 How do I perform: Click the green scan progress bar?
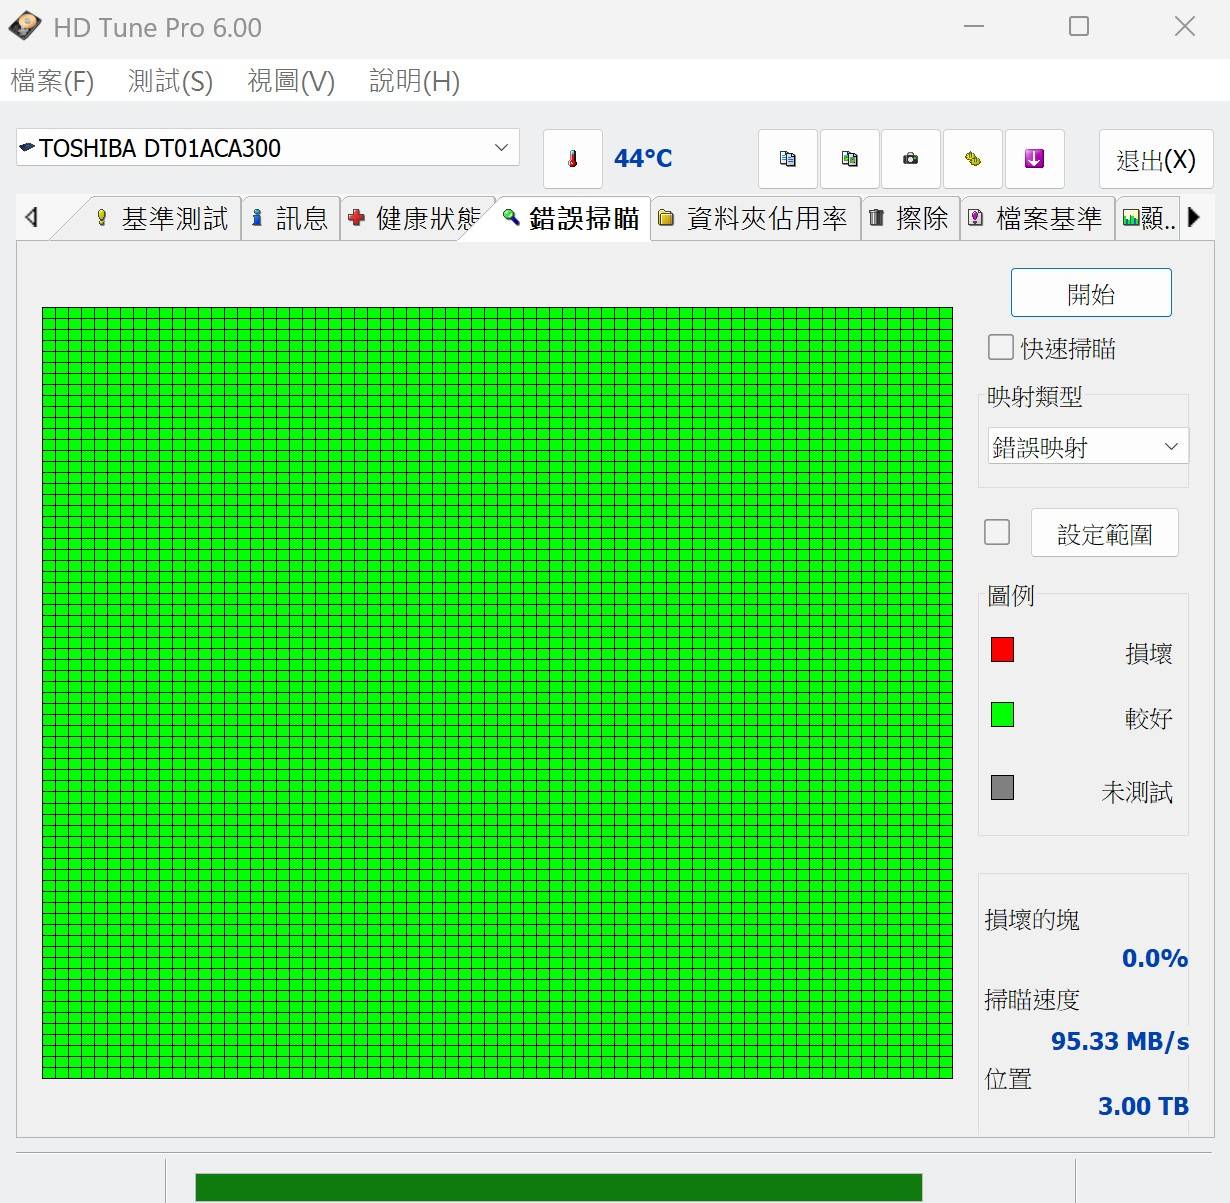click(x=558, y=1187)
